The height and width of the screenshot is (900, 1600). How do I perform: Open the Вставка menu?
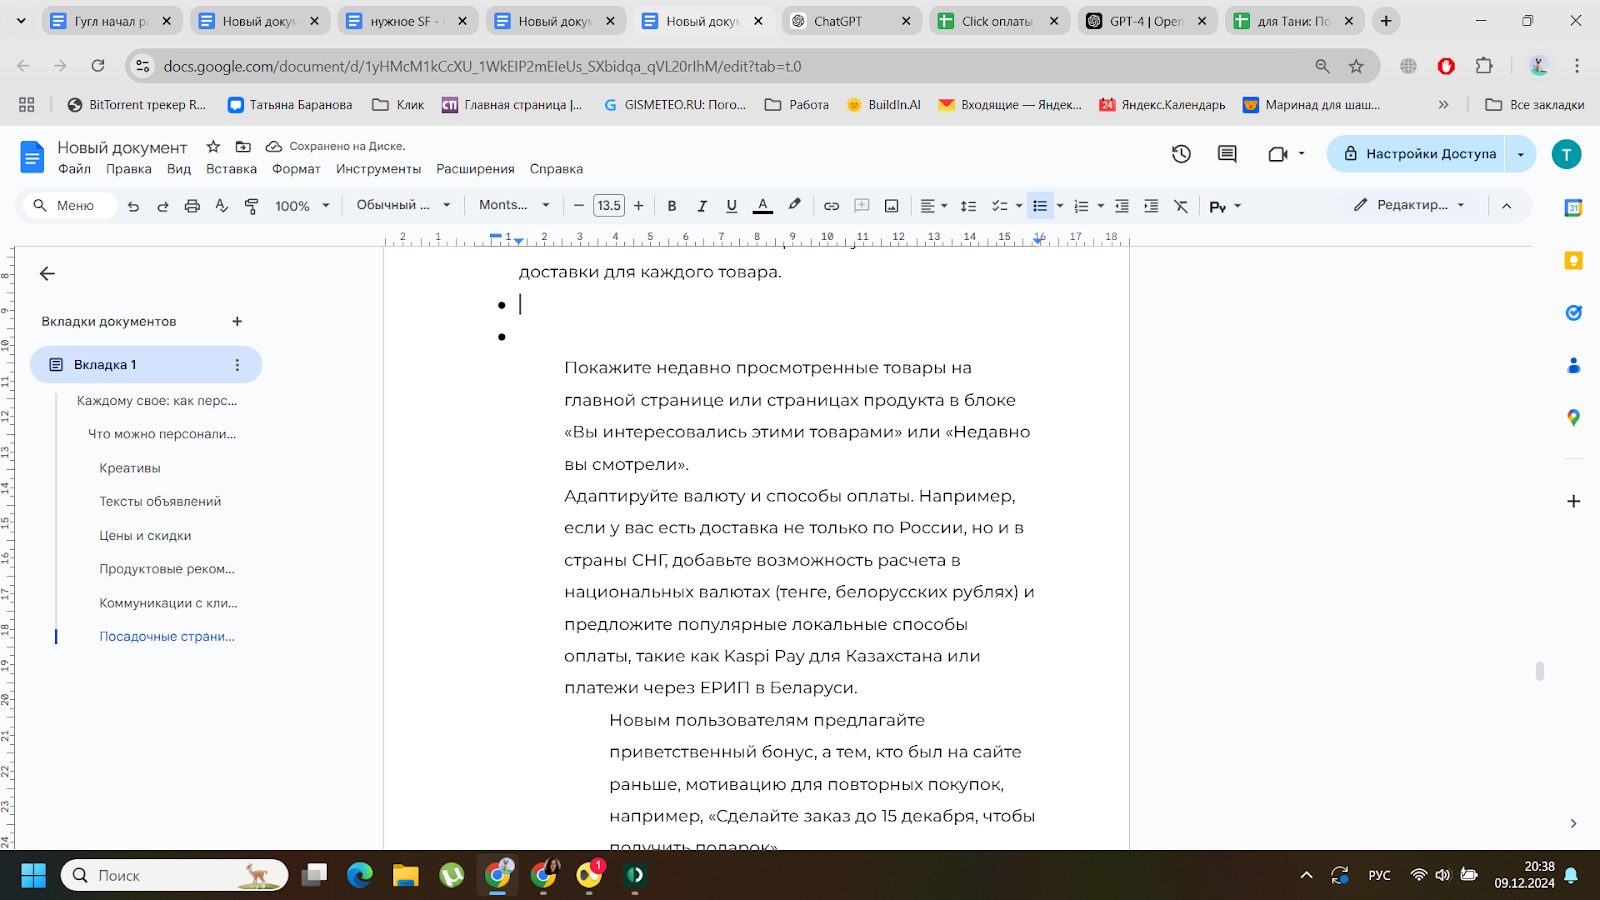[x=231, y=169]
